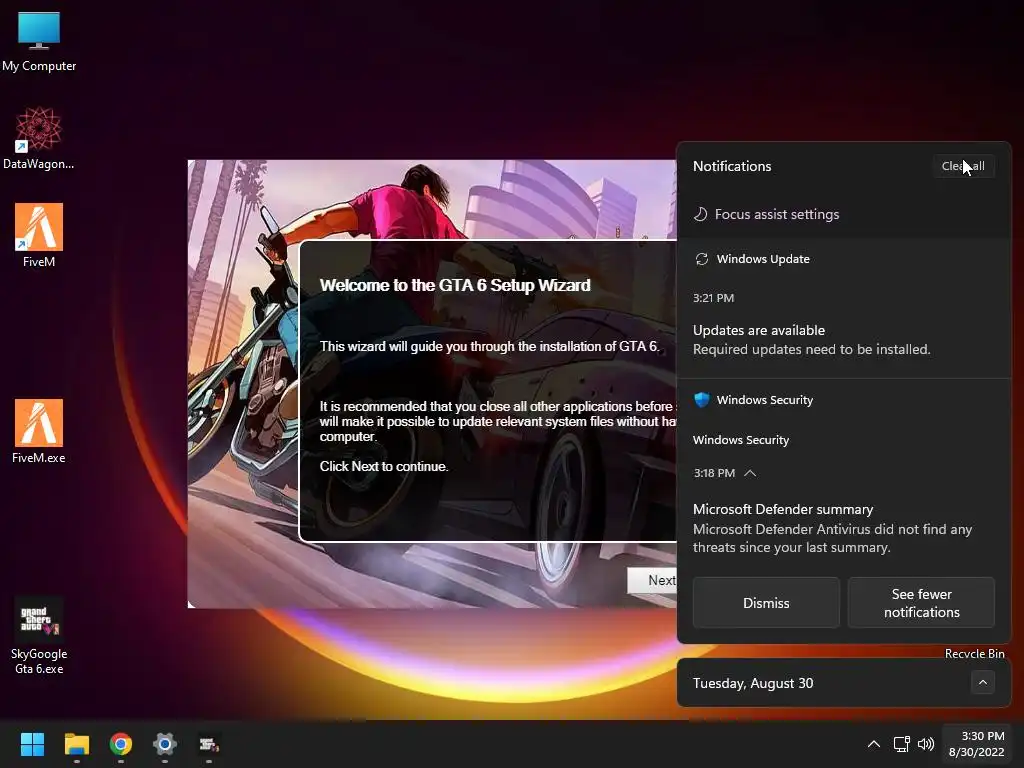Collapse the Tuesday, August 30 calendar
This screenshot has width=1024, height=768.
pyautogui.click(x=982, y=683)
